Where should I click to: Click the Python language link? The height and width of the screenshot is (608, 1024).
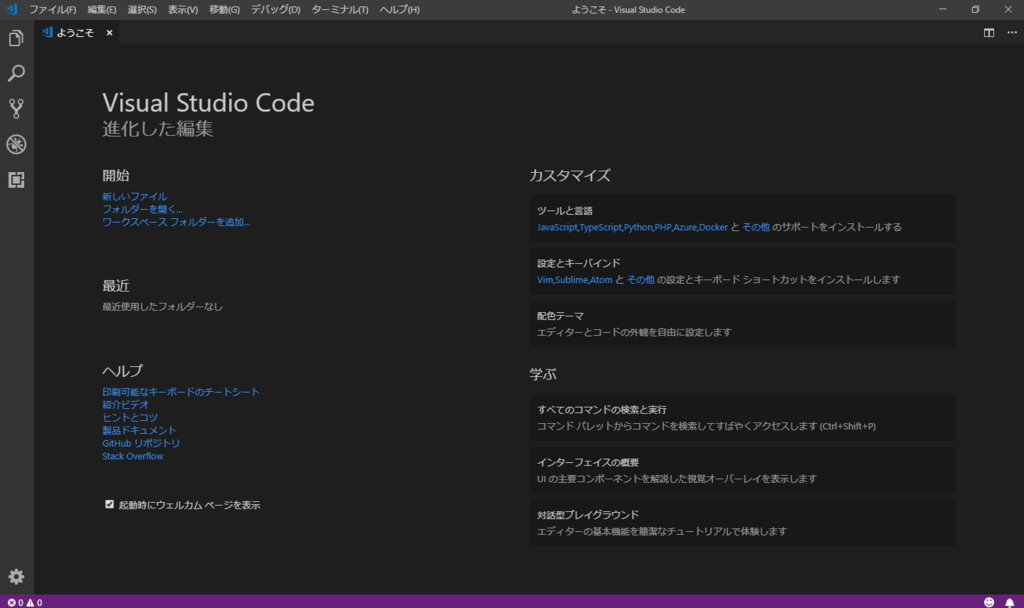click(x=638, y=227)
